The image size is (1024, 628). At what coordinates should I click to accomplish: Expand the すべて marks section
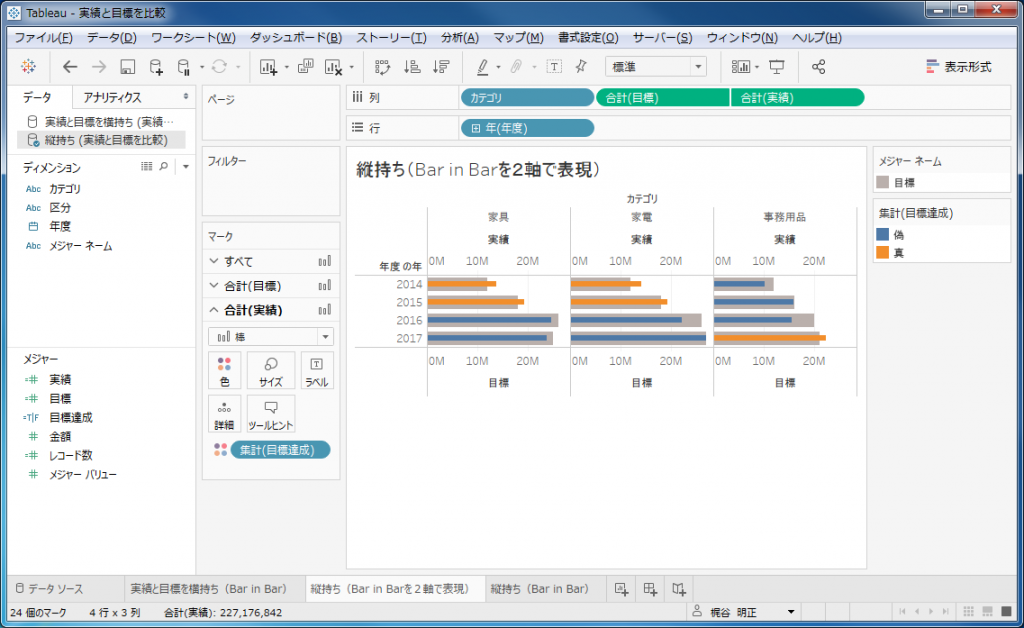pyautogui.click(x=213, y=261)
